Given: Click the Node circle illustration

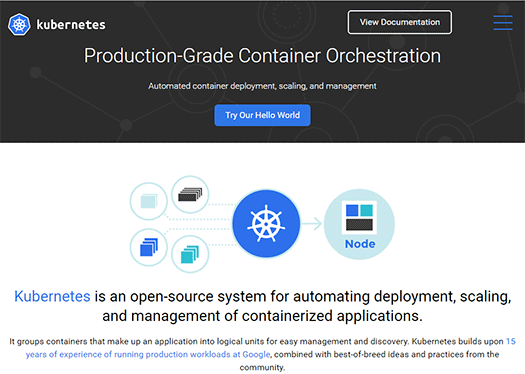Looking at the screenshot, I should coord(360,224).
